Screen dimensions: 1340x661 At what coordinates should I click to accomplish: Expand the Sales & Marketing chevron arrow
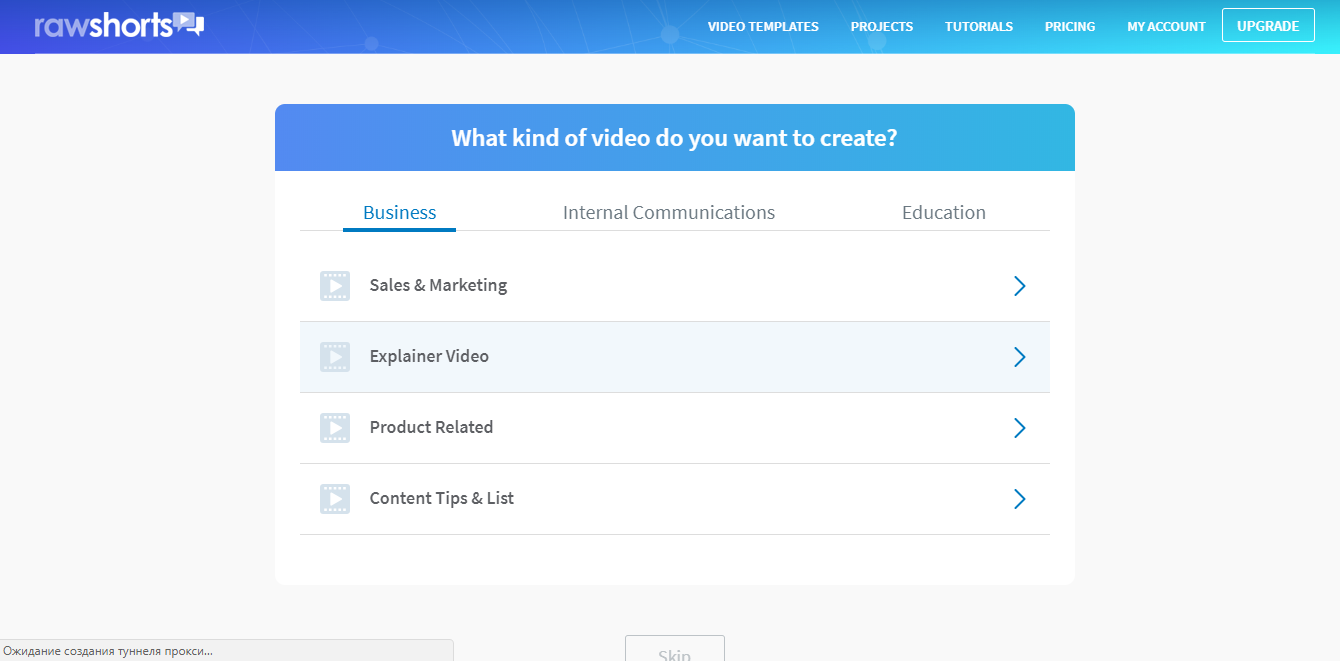point(1019,286)
